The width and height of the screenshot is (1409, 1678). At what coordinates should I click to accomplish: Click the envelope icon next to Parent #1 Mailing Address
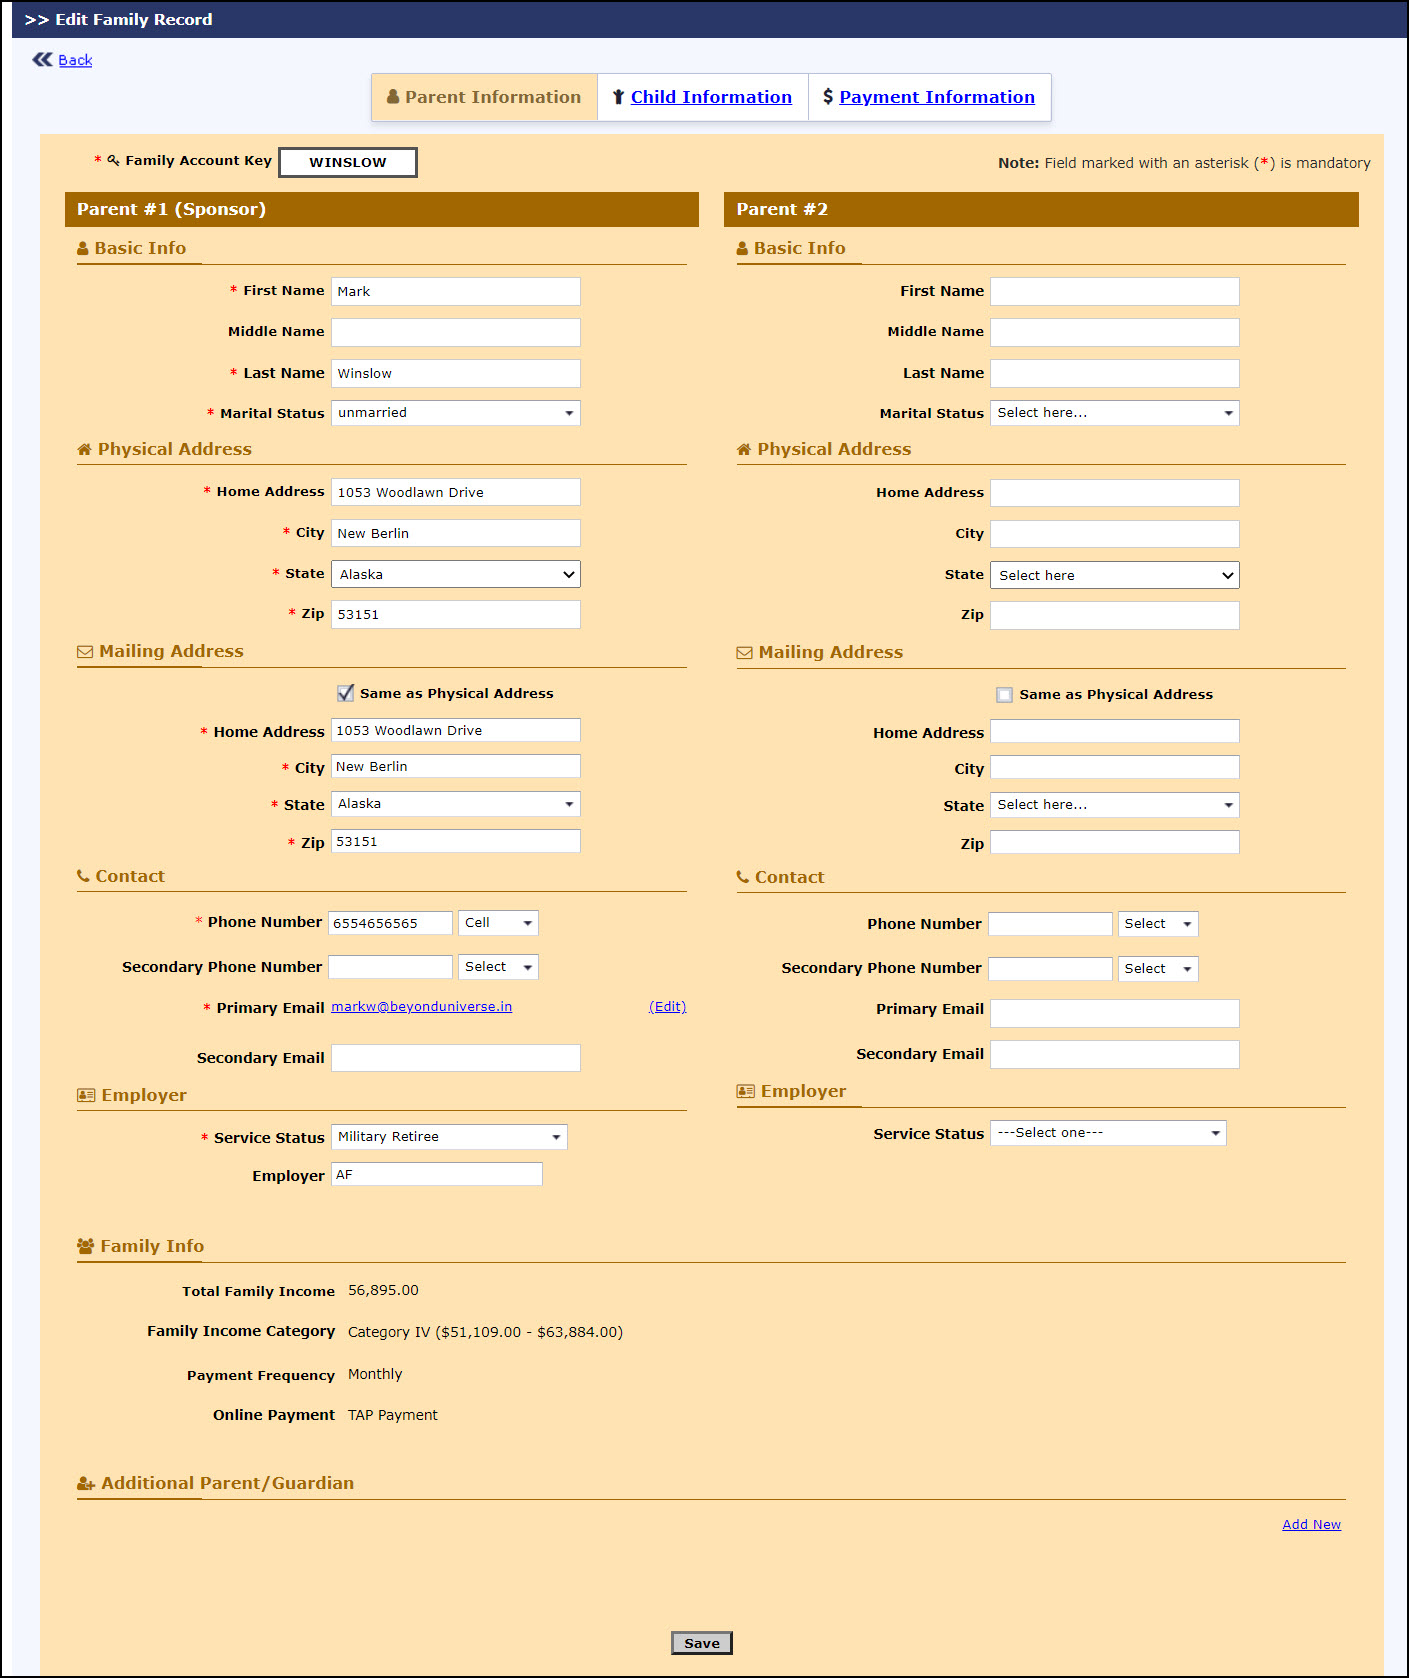pos(85,652)
